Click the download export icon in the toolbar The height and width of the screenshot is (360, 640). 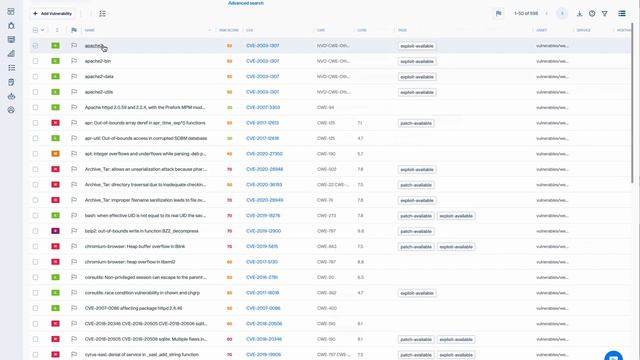pos(579,13)
